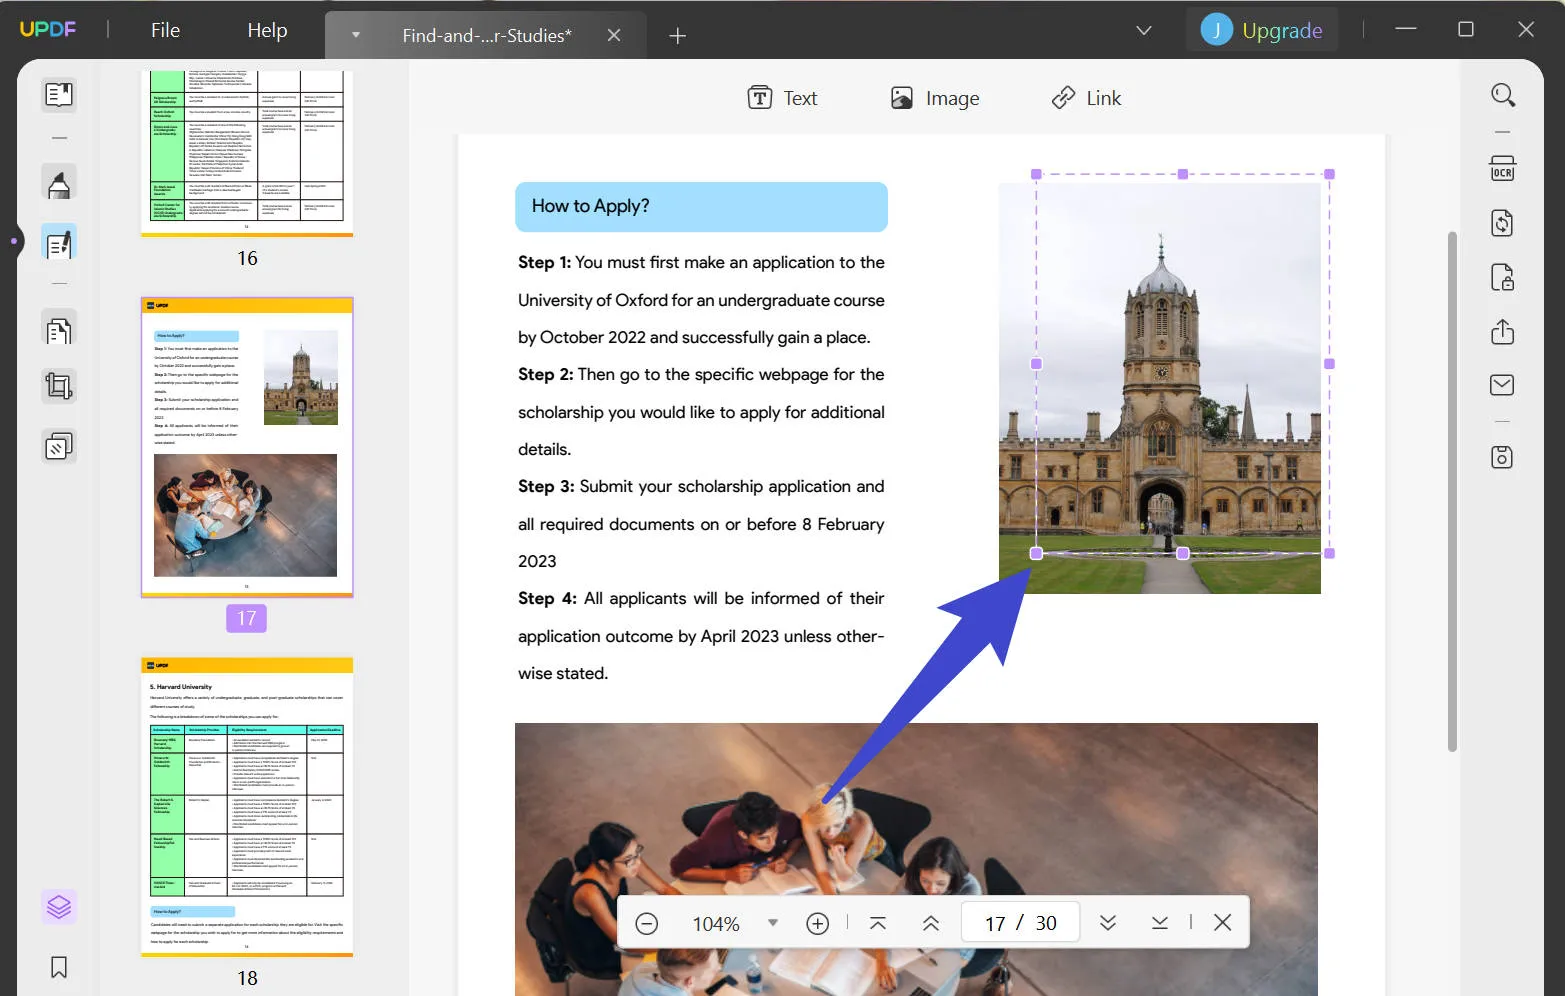Viewport: 1565px width, 996px height.
Task: Select the Crop Pages tool
Action: click(x=58, y=386)
